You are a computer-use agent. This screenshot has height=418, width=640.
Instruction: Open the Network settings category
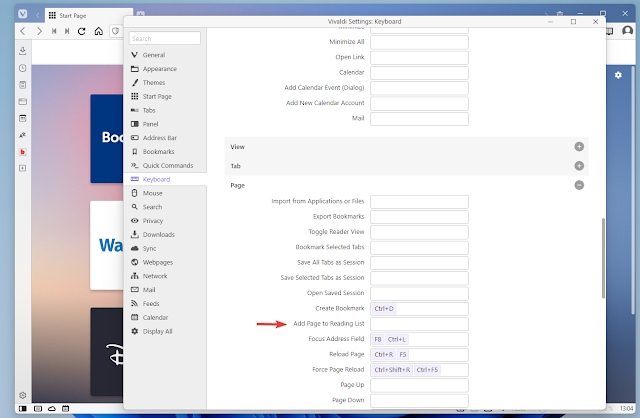coord(165,276)
